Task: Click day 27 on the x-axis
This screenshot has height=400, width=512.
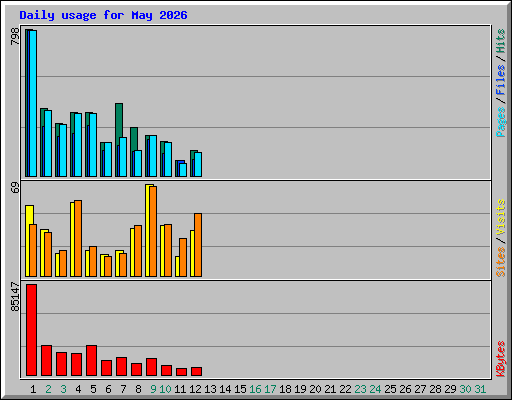Action: pos(420,389)
